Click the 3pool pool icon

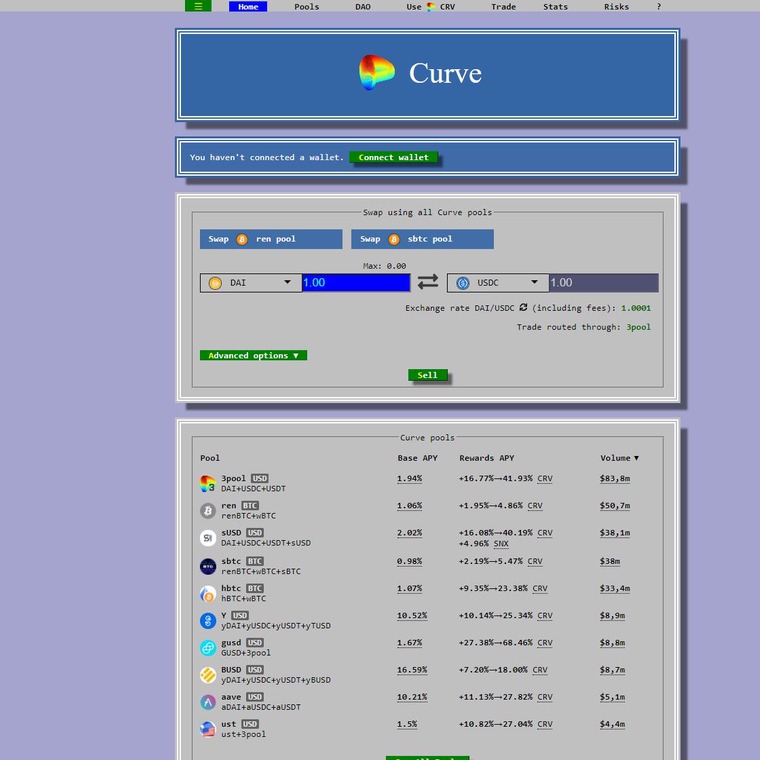(x=208, y=483)
